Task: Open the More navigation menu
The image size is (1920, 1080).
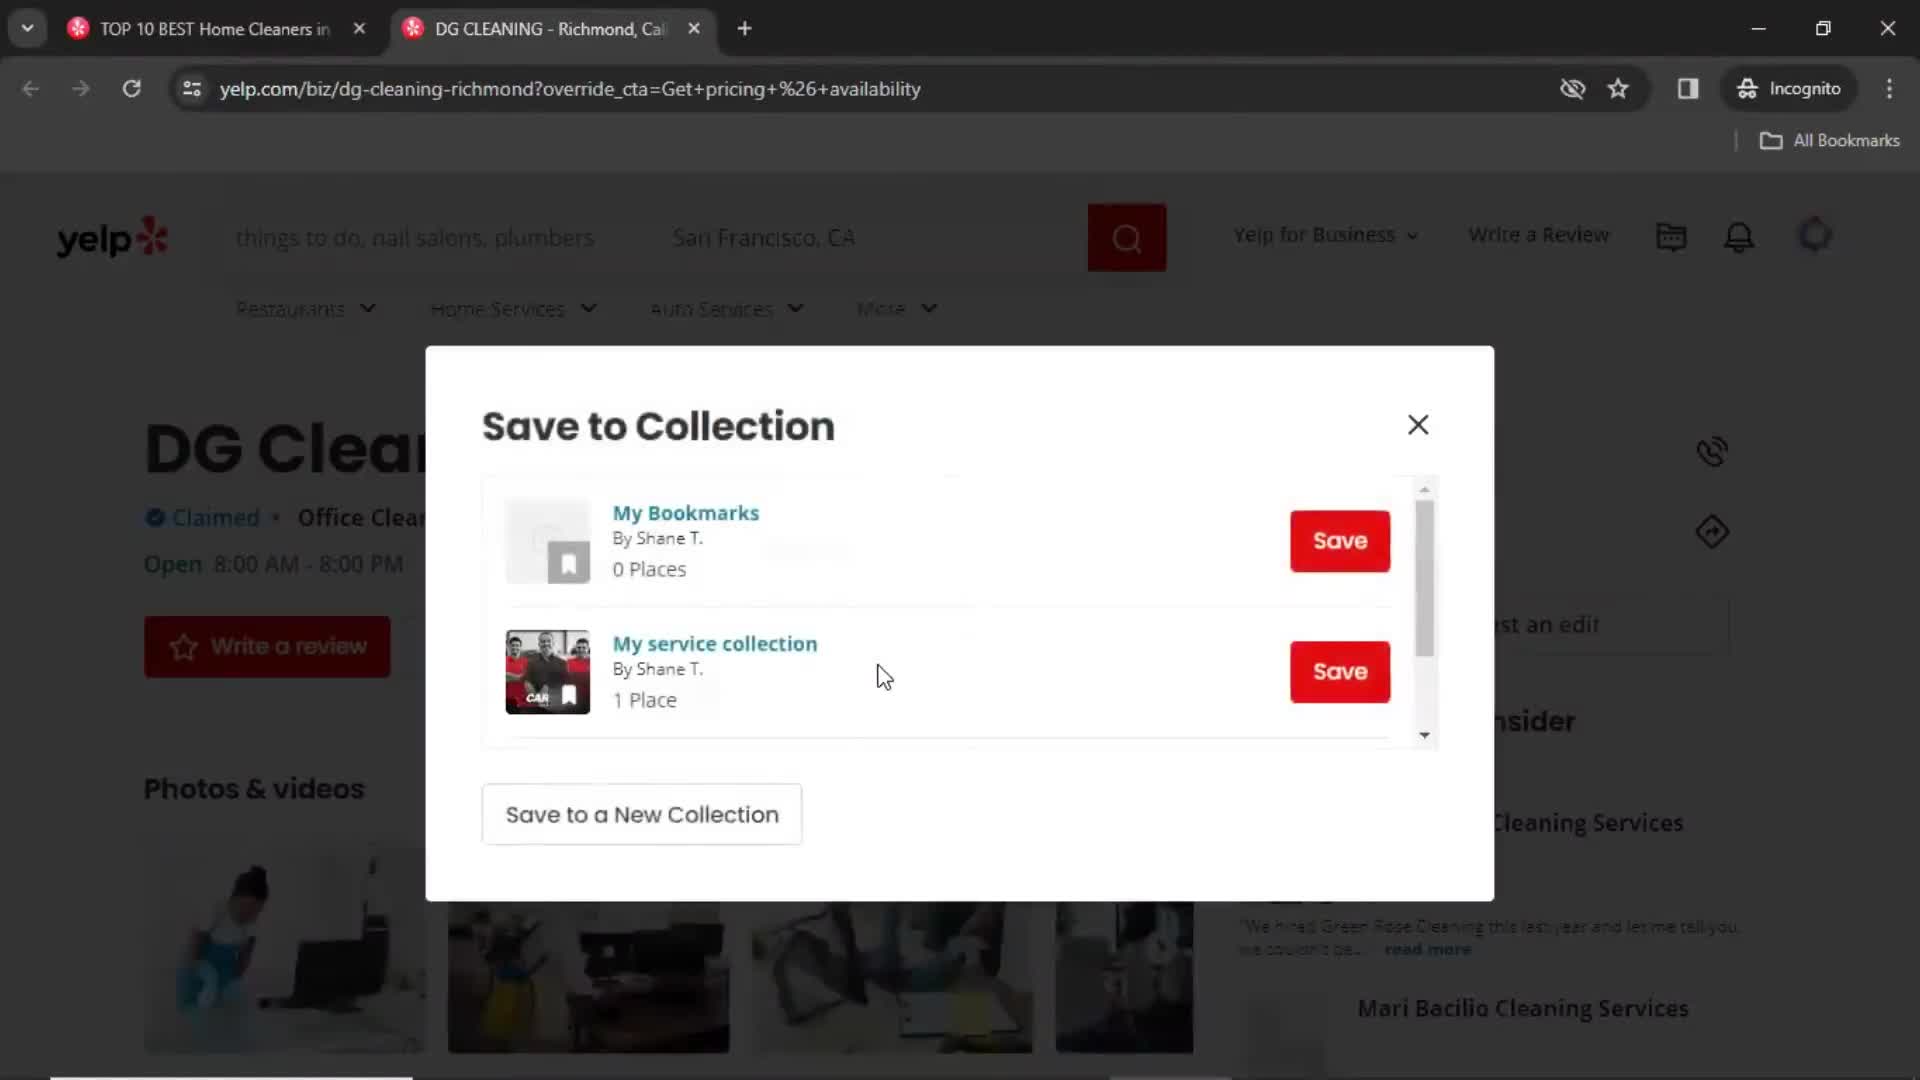Action: [895, 307]
